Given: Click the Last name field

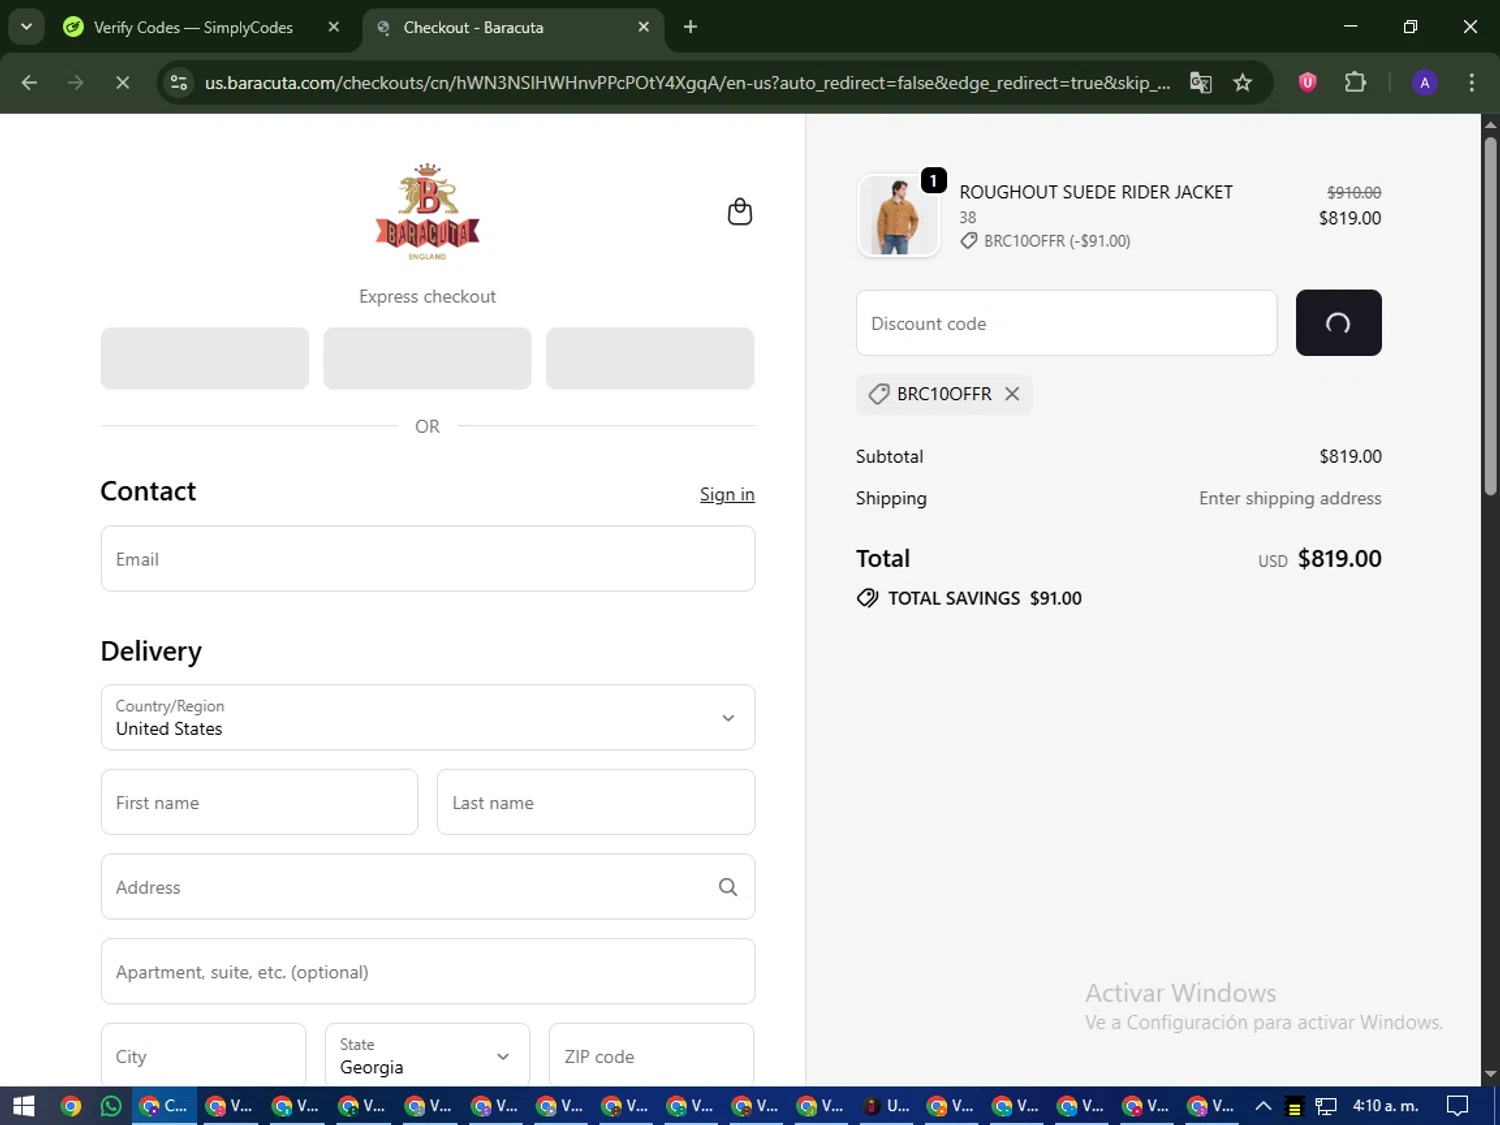Looking at the screenshot, I should pos(595,802).
